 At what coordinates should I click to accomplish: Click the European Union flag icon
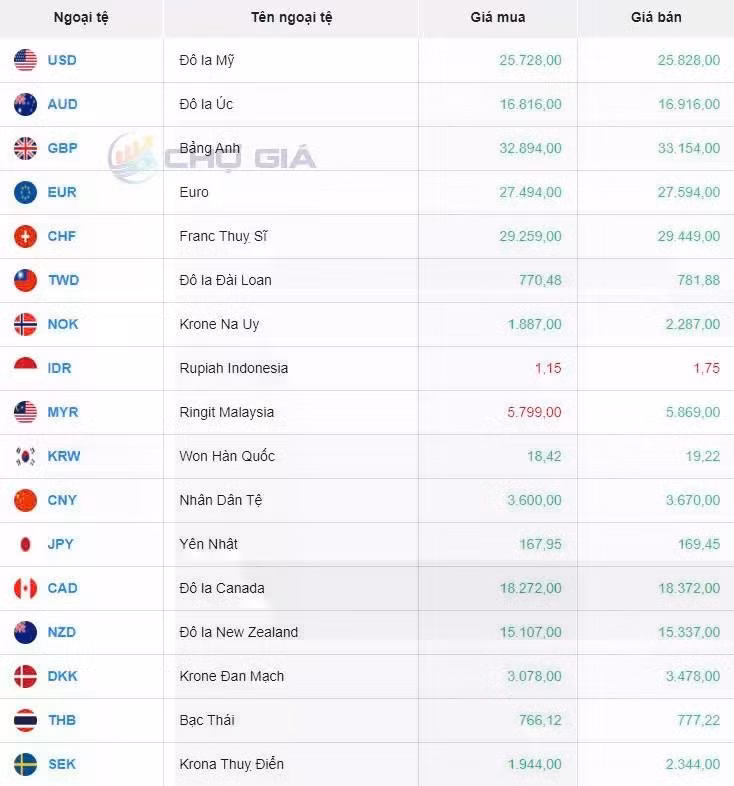click(26, 192)
